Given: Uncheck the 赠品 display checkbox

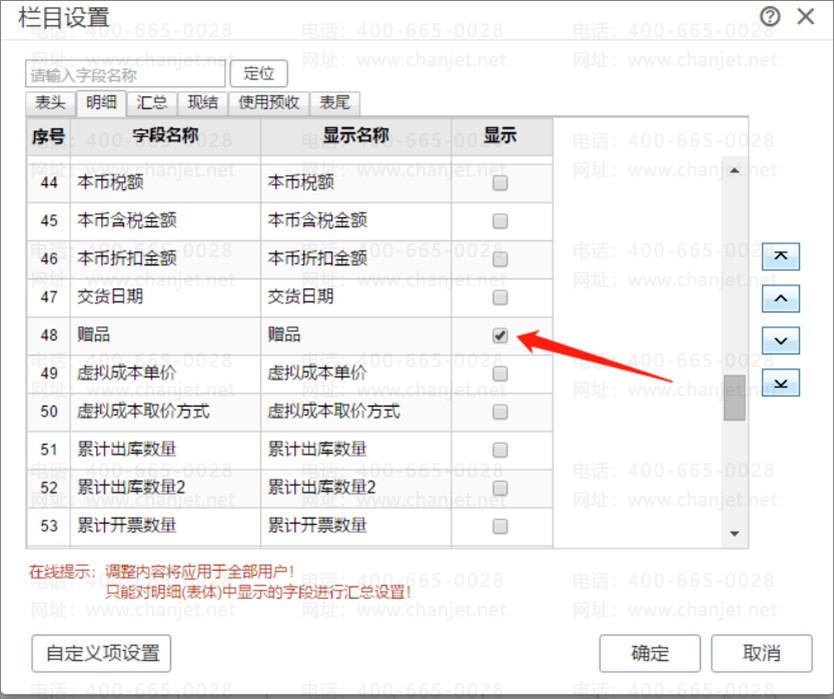Looking at the screenshot, I should pyautogui.click(x=500, y=336).
